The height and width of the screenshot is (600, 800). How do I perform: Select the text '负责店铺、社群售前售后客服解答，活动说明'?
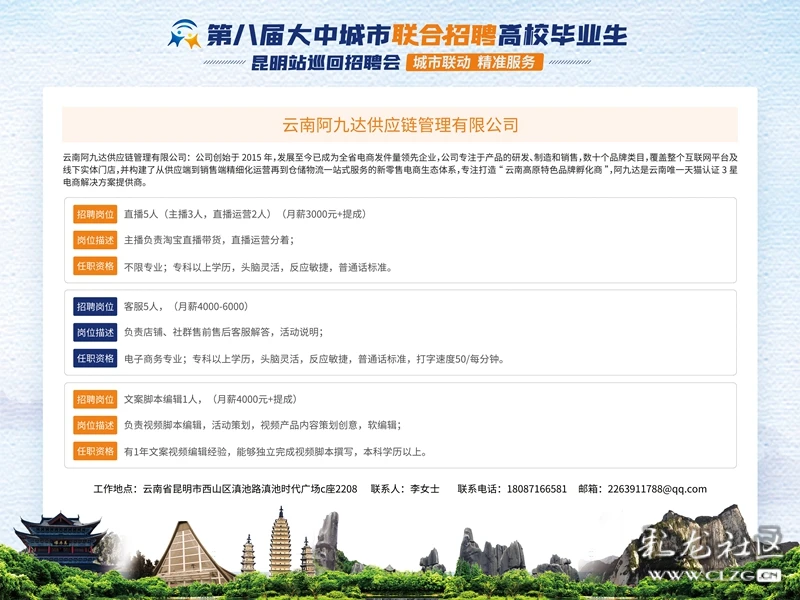(223, 333)
